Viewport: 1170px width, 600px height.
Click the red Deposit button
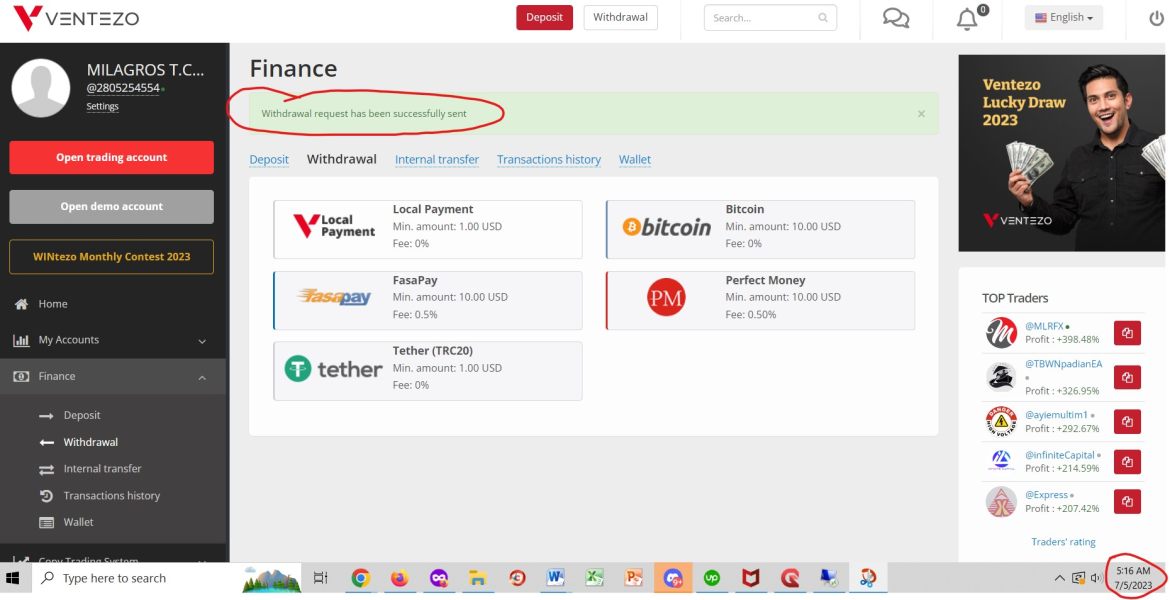coord(545,17)
